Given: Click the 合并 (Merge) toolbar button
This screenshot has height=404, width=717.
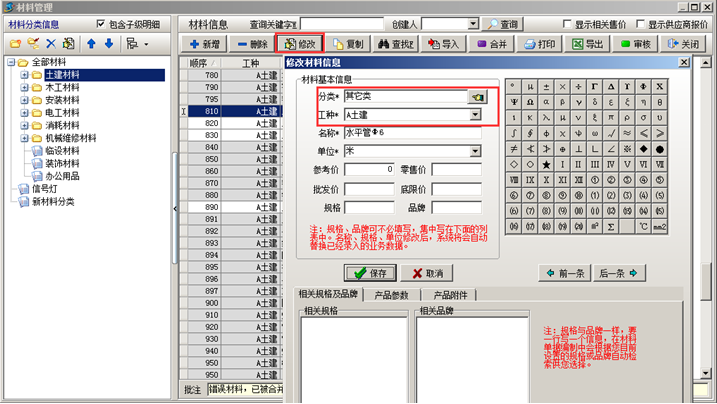Looking at the screenshot, I should [x=491, y=44].
